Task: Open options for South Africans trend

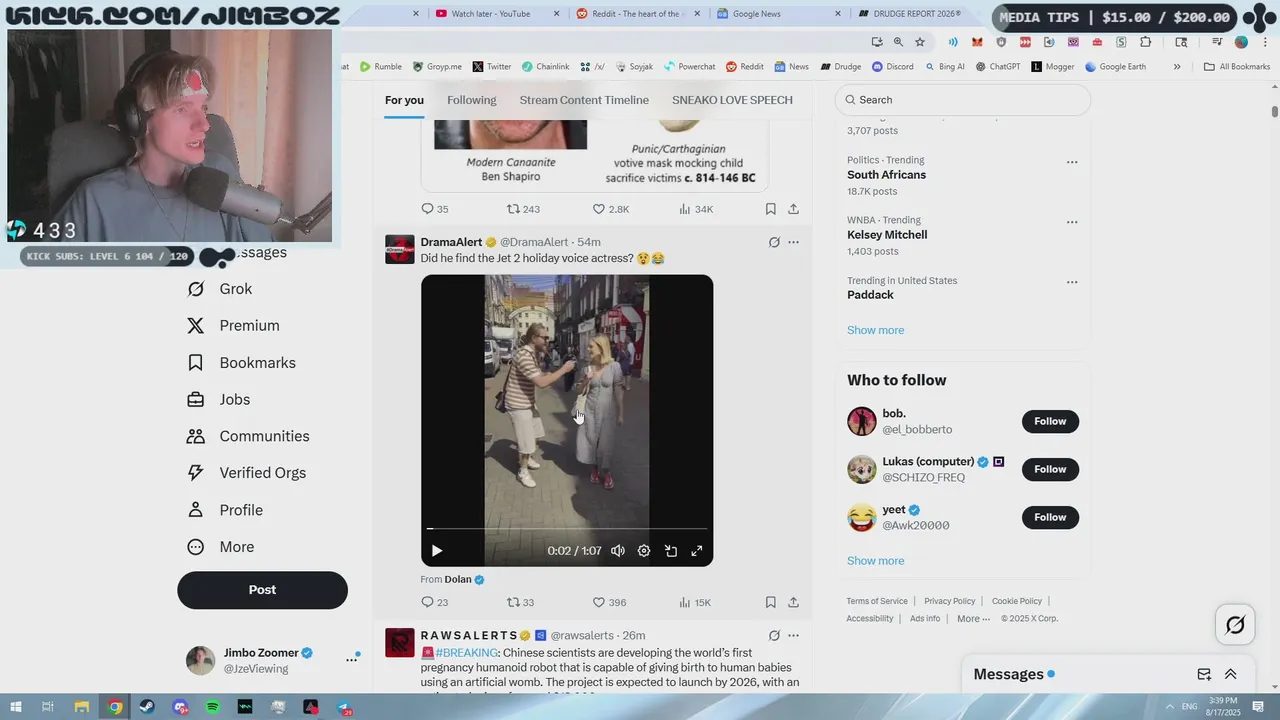Action: coord(1072,162)
